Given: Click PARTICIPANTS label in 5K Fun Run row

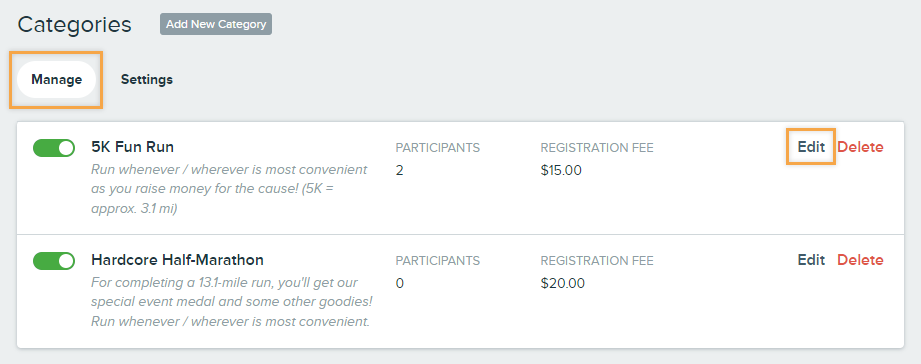Looking at the screenshot, I should [x=438, y=148].
